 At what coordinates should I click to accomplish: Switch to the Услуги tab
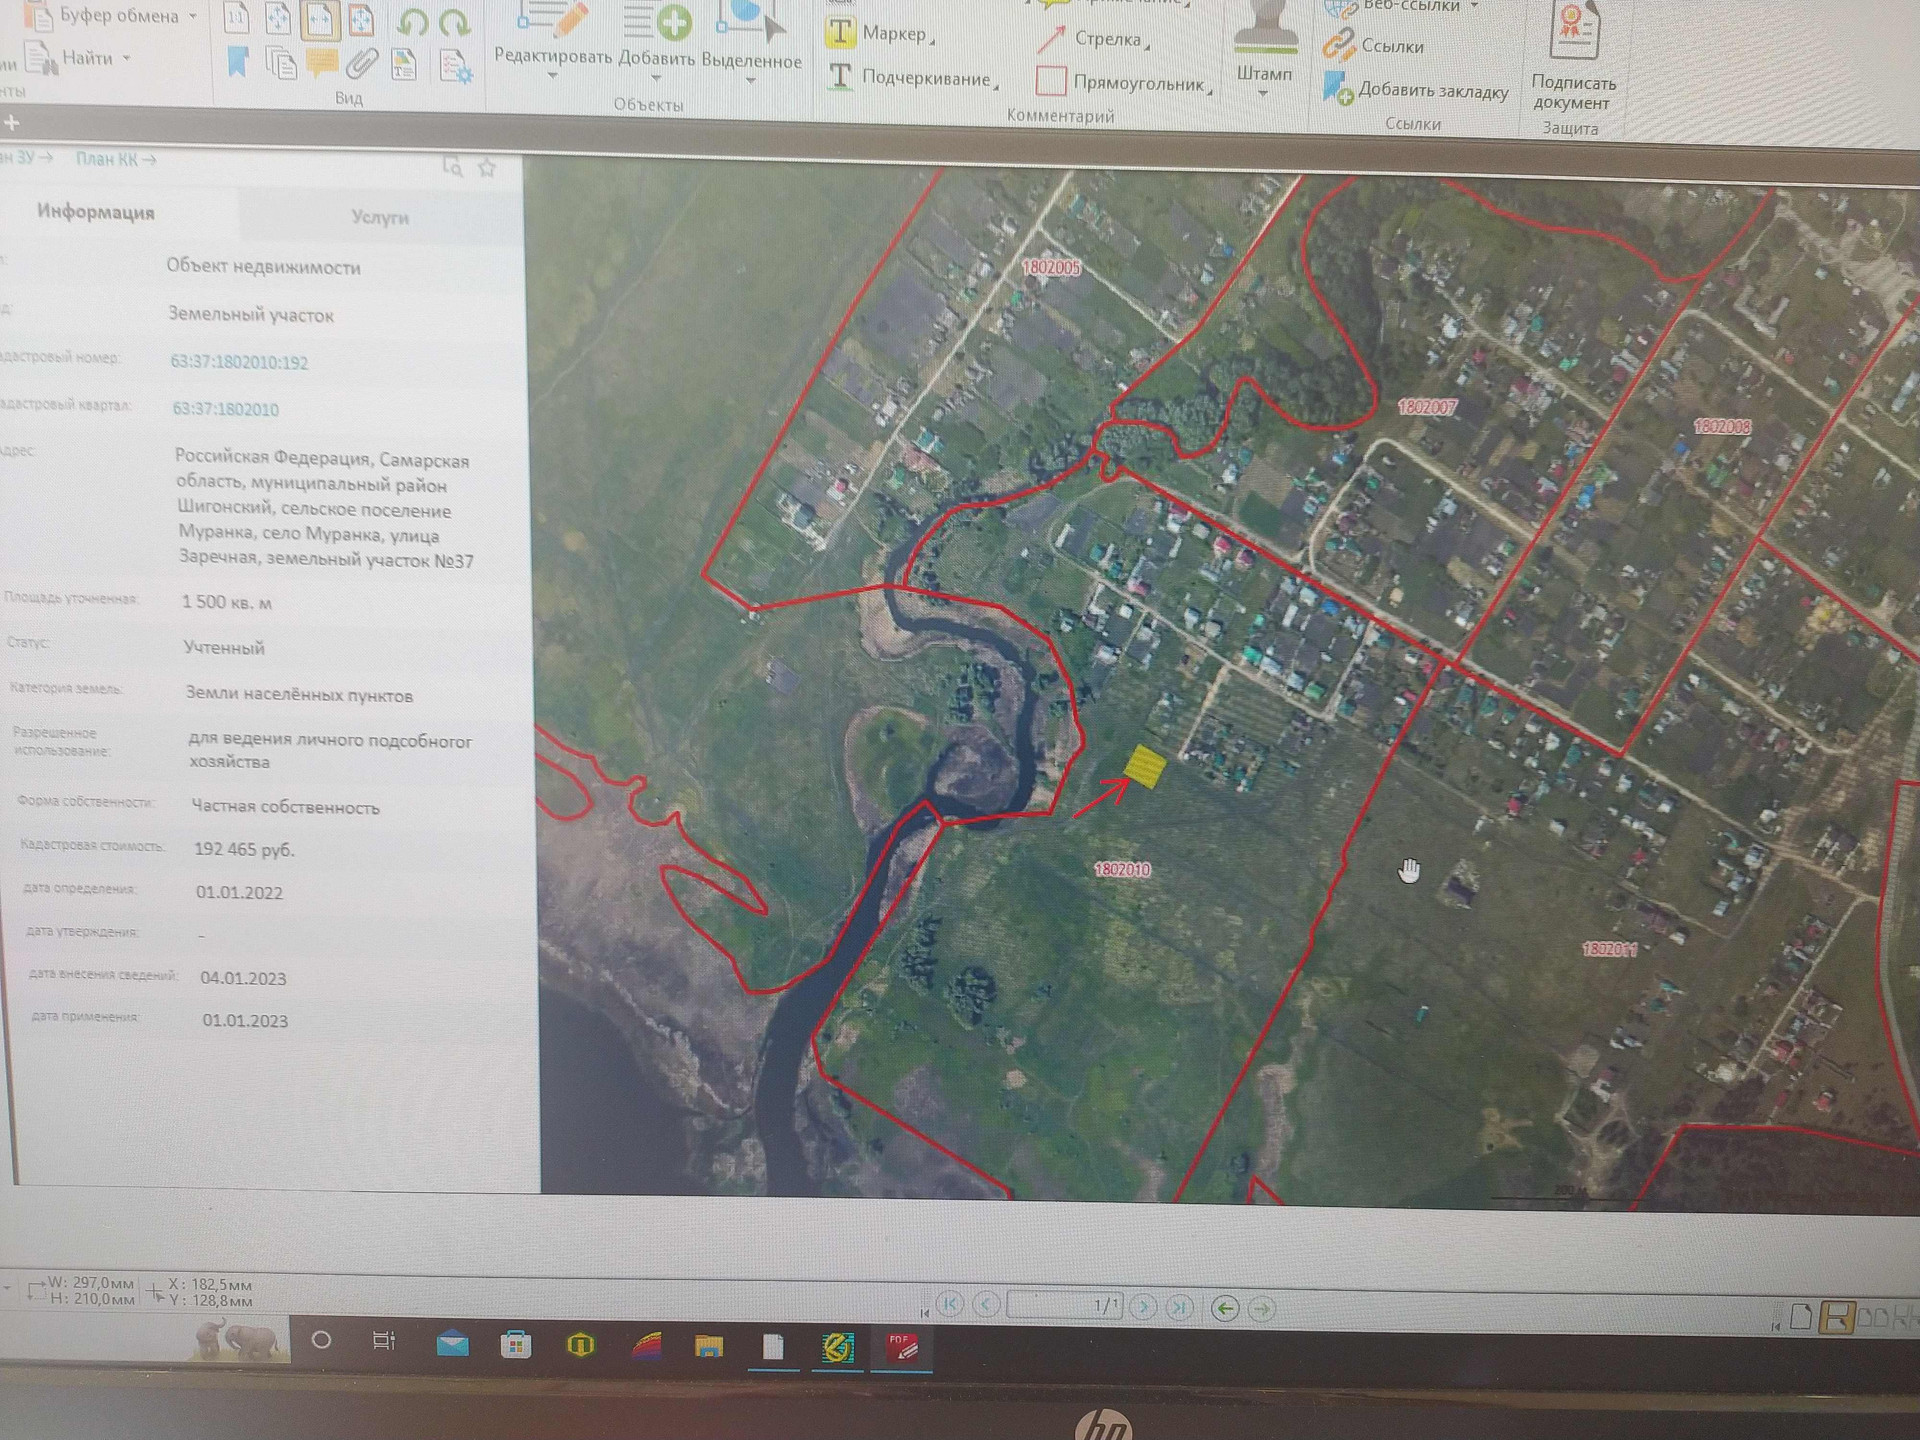(x=380, y=217)
